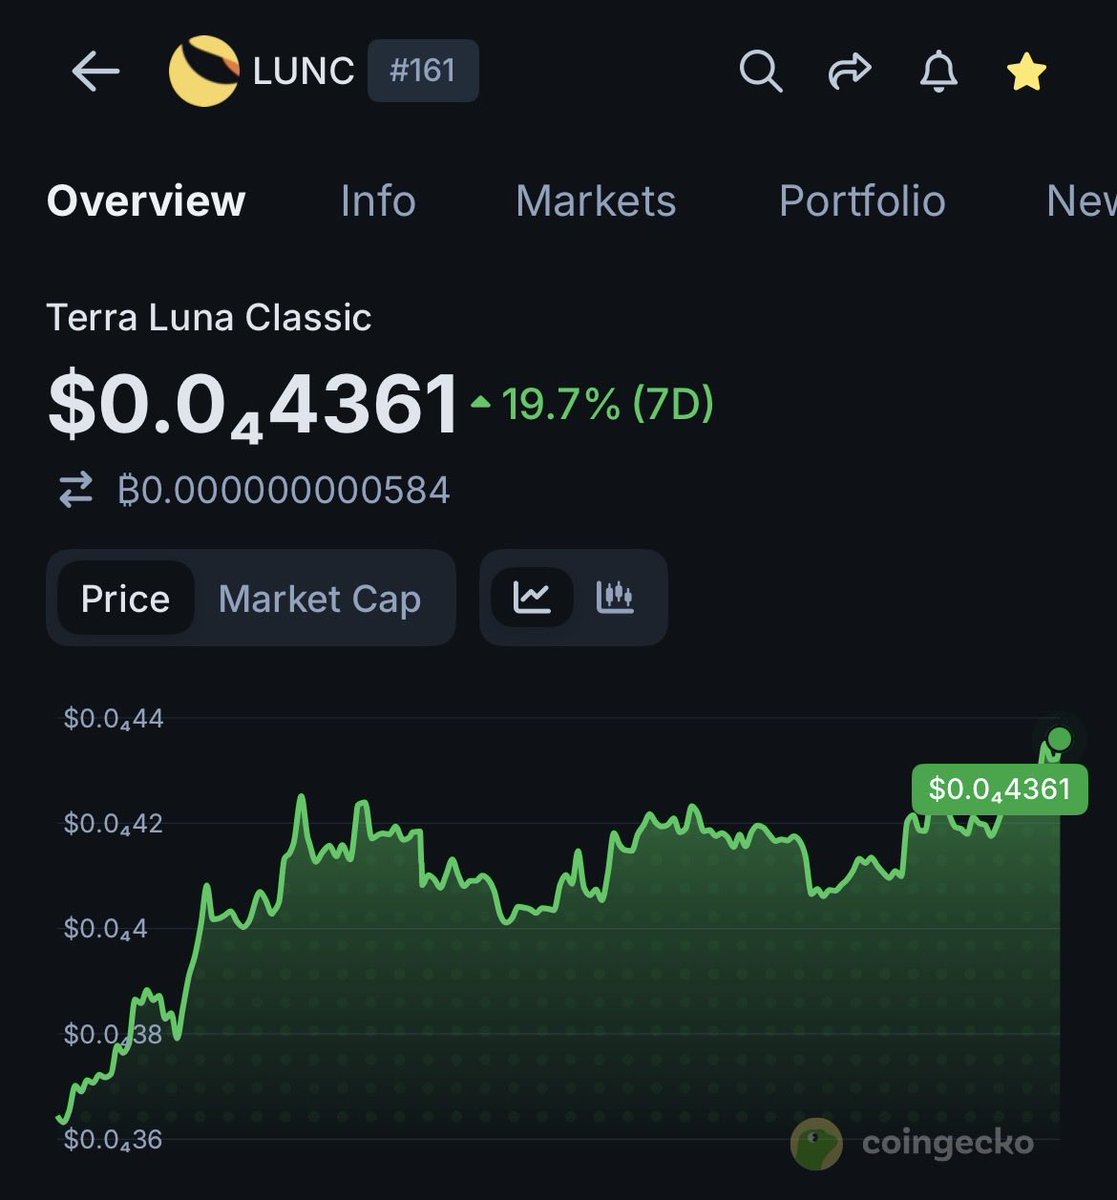Tap the back arrow icon
This screenshot has width=1117, height=1200.
coord(96,71)
